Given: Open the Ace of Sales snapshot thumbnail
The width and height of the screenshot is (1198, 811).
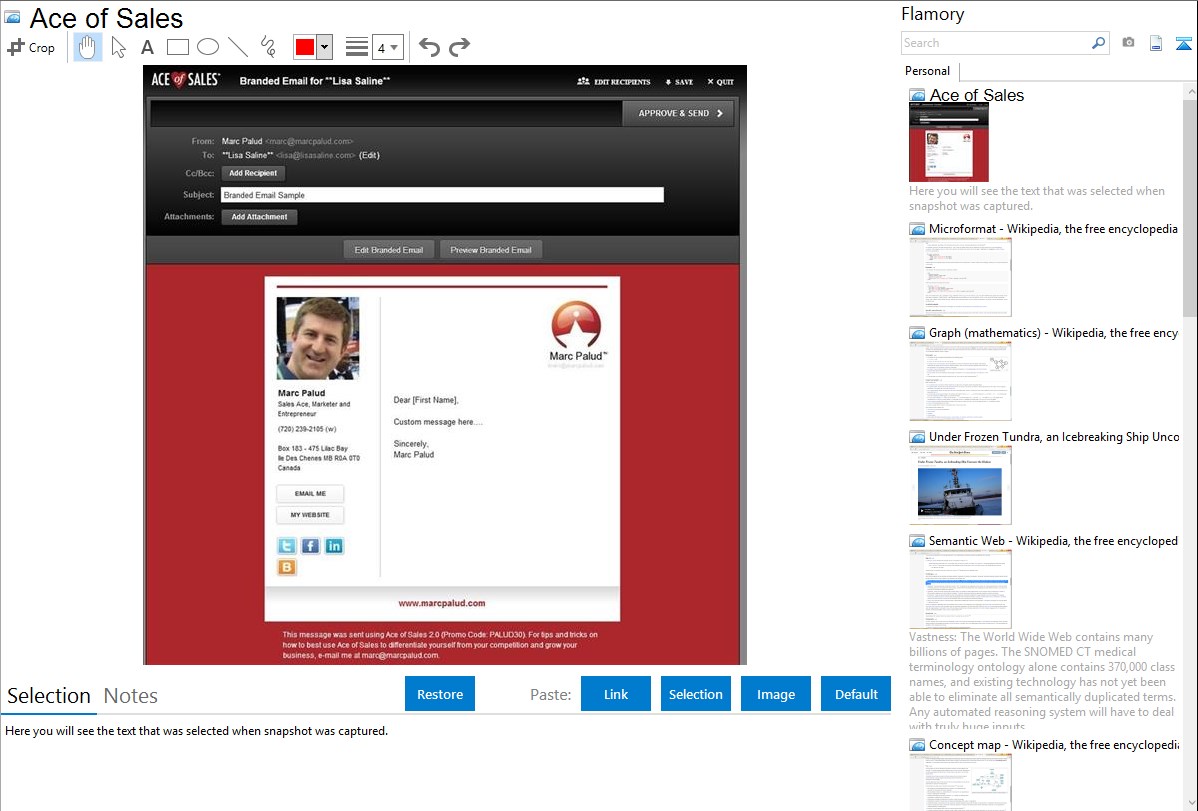Looking at the screenshot, I should tap(949, 143).
